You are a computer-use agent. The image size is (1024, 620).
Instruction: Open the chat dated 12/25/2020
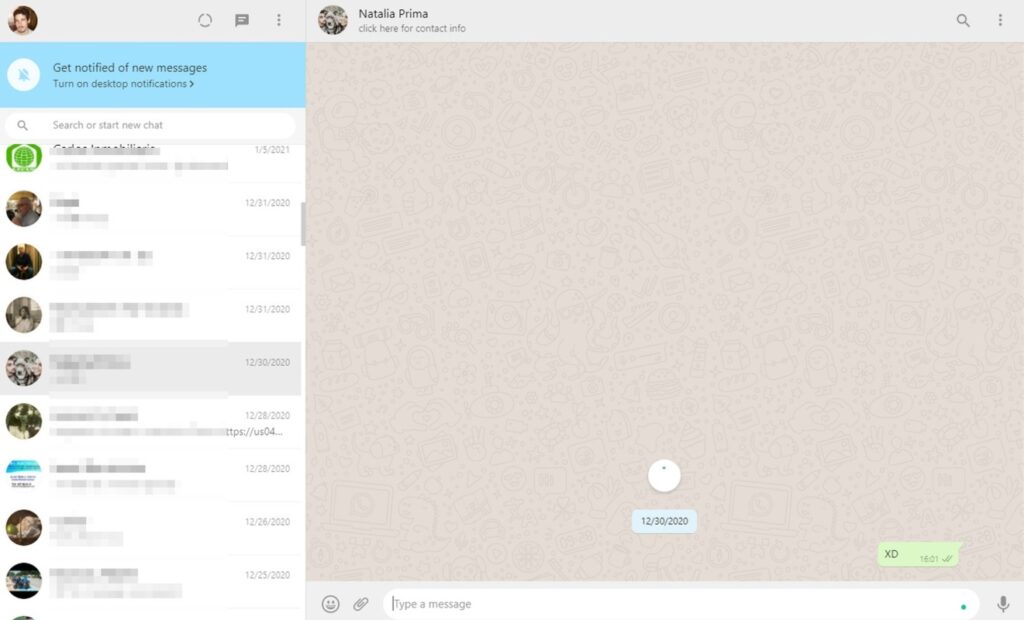pos(150,581)
